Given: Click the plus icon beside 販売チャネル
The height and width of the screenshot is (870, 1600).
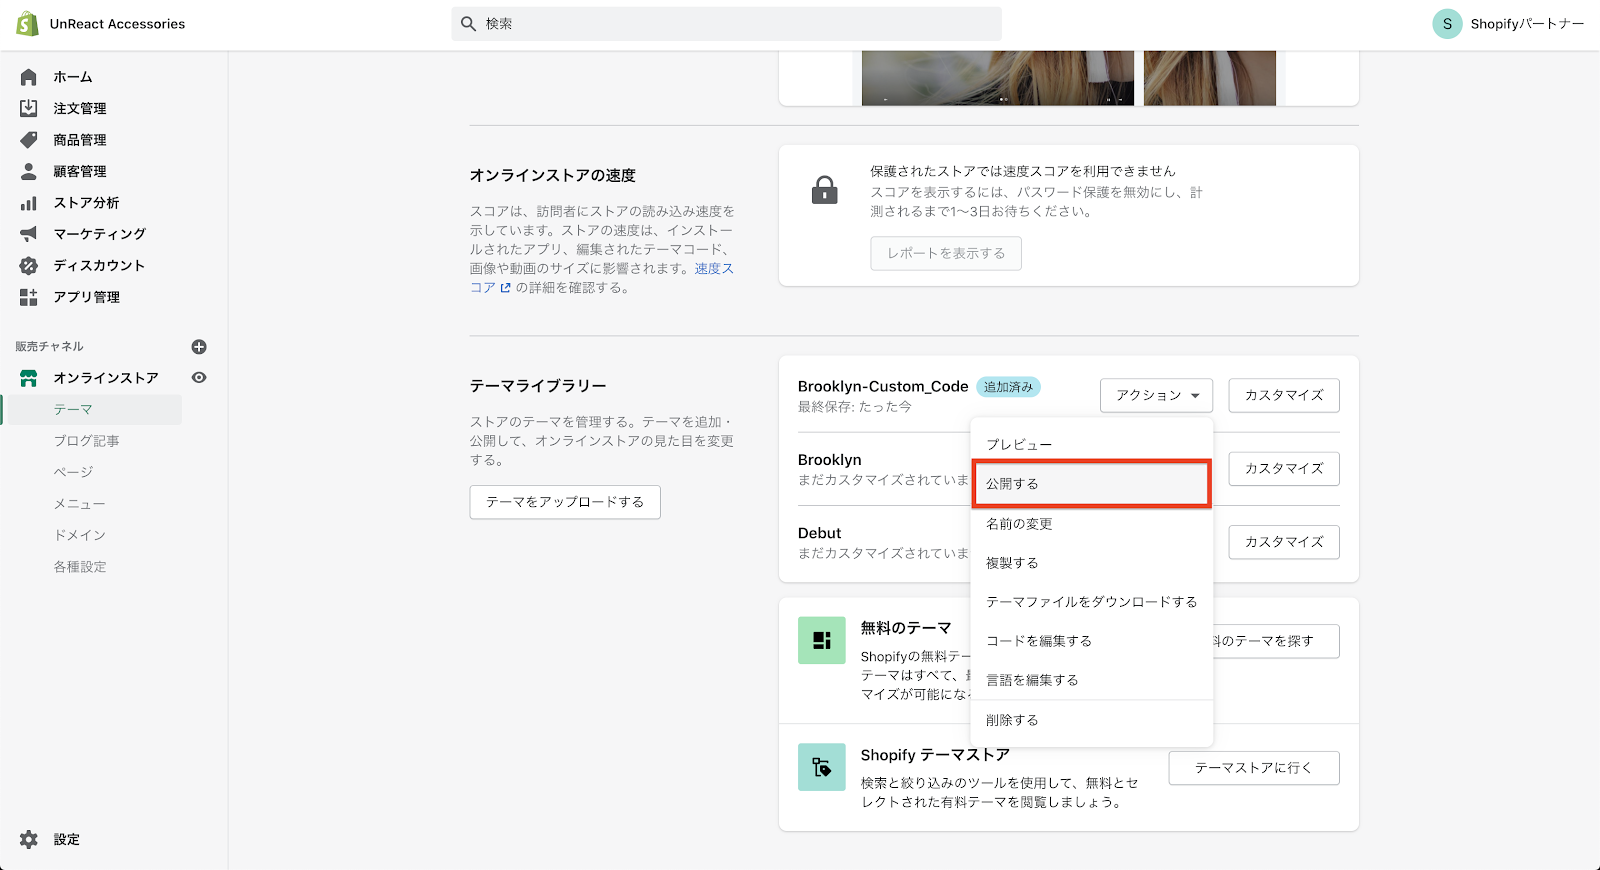Looking at the screenshot, I should tap(199, 347).
